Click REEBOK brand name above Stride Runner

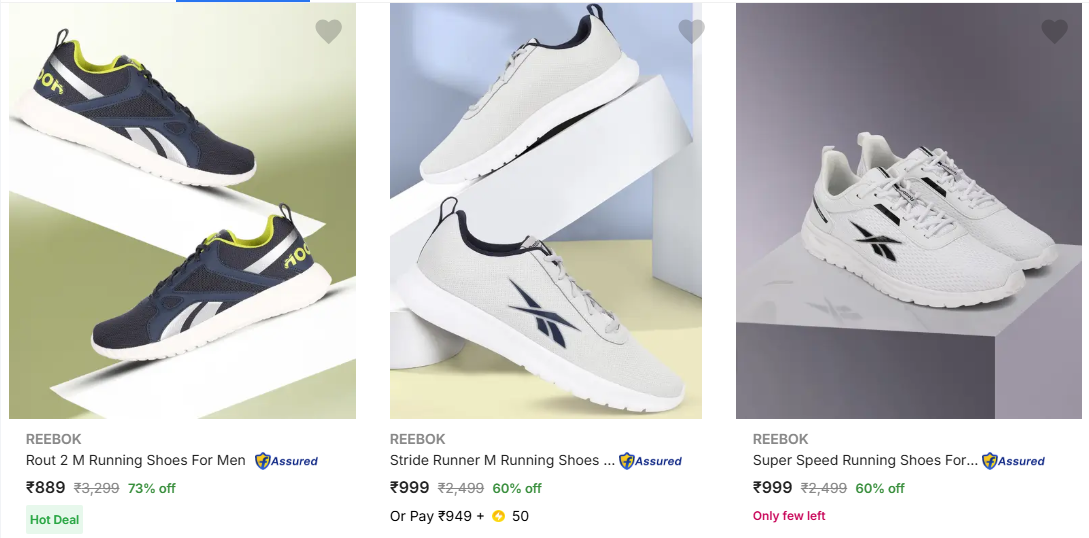[x=417, y=439]
